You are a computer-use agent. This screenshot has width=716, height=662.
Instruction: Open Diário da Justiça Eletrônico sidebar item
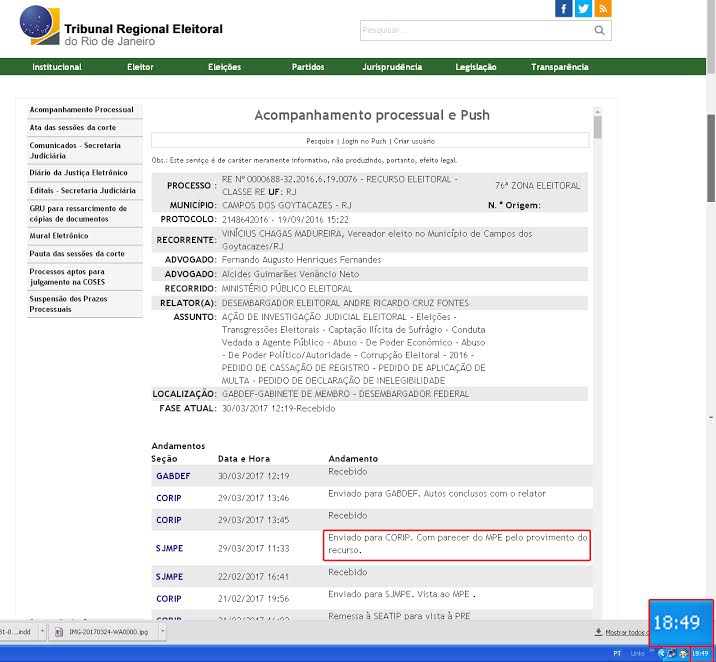coord(79,173)
